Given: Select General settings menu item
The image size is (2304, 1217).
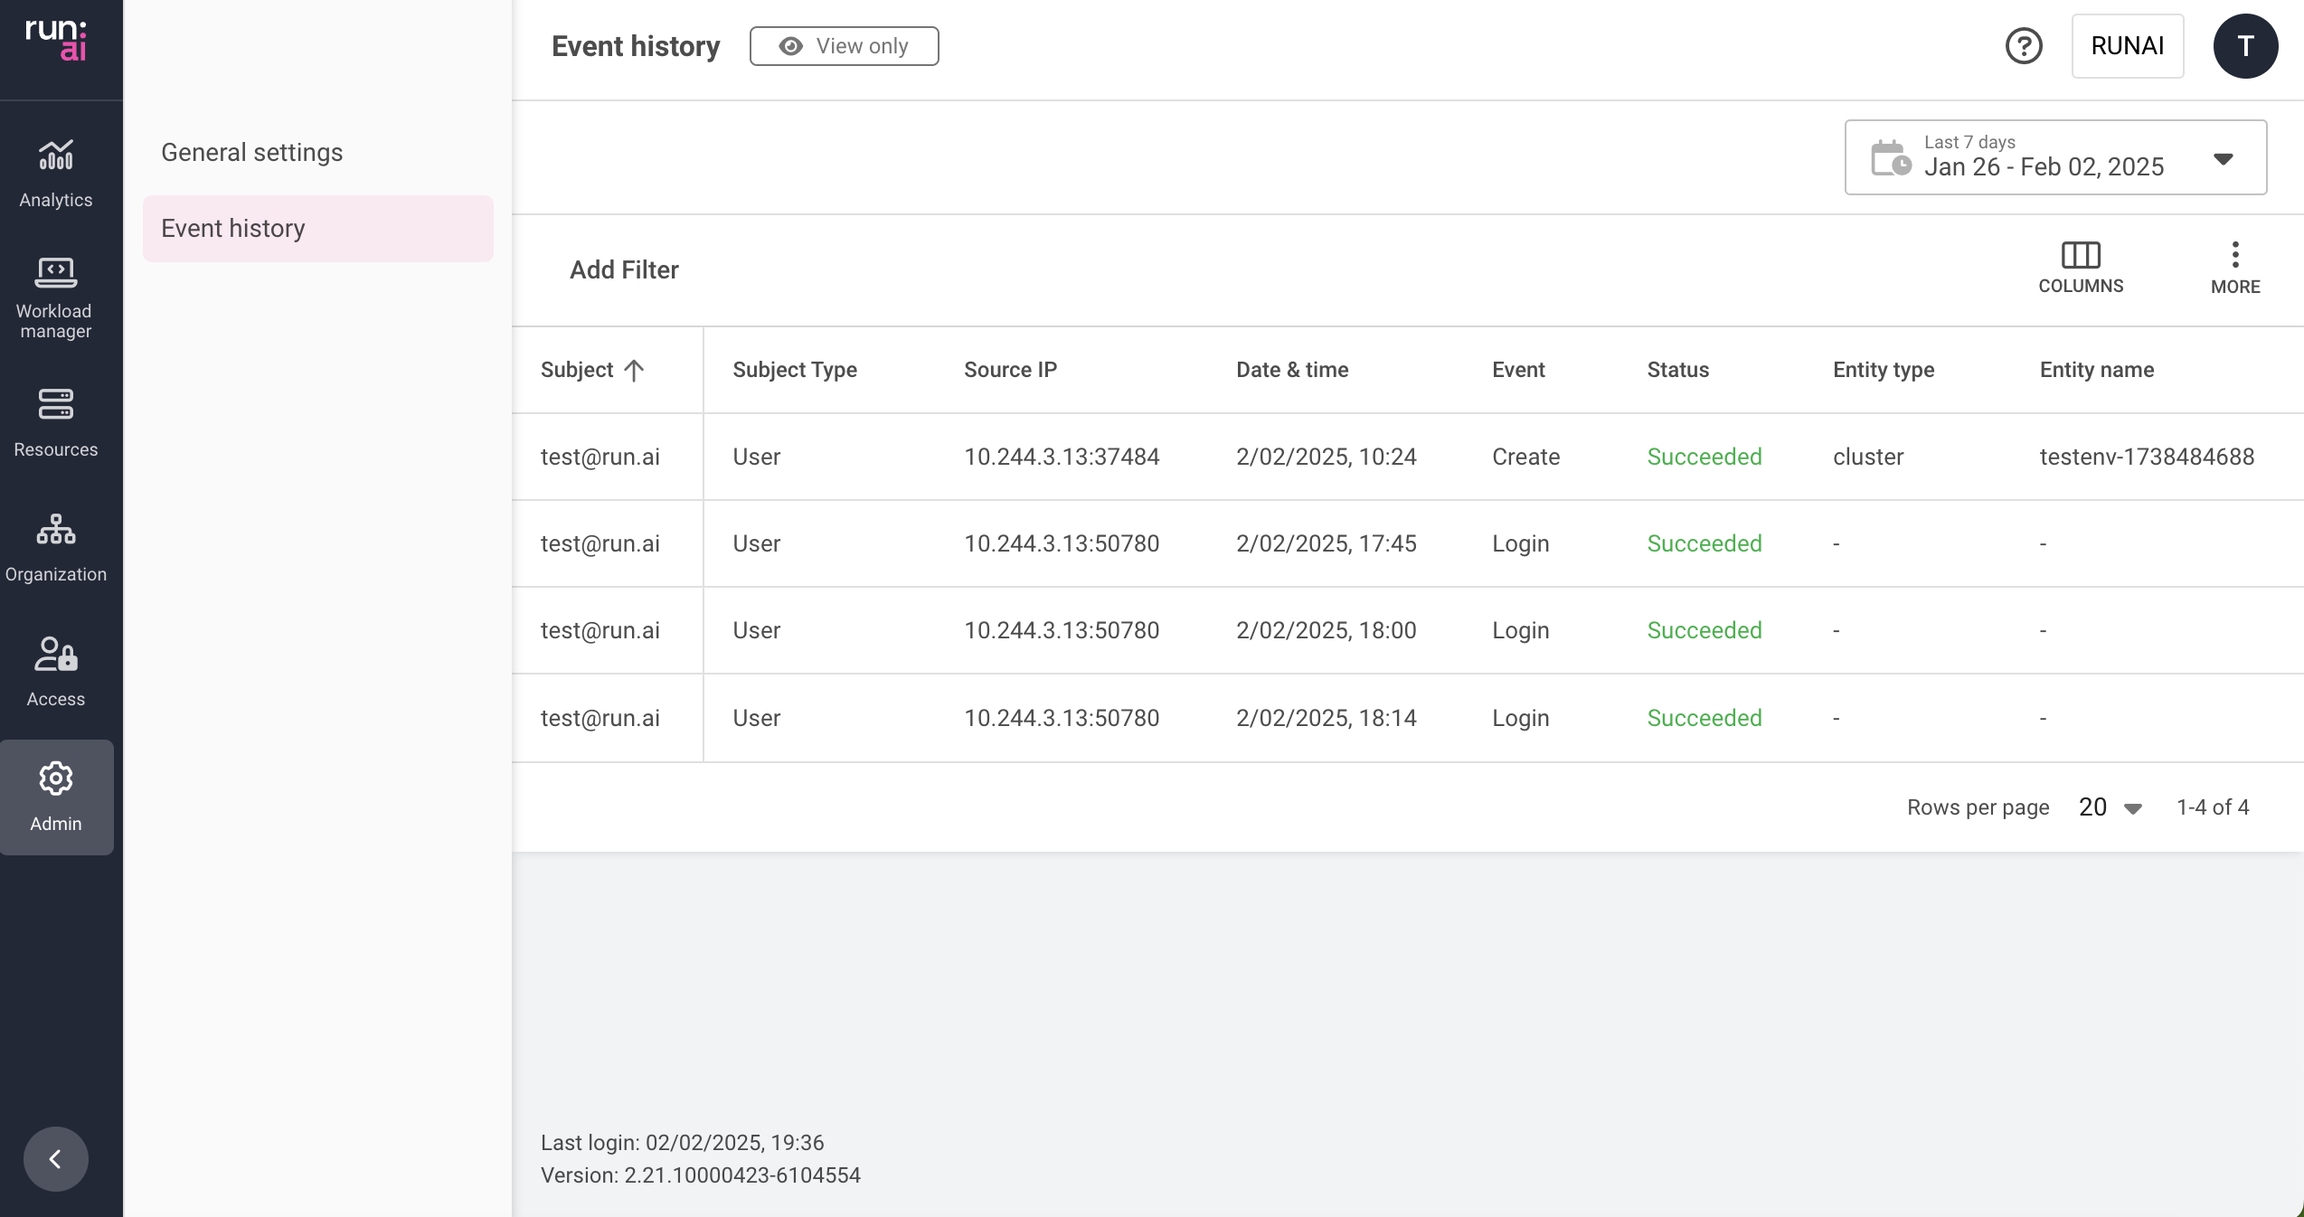Looking at the screenshot, I should [252, 152].
